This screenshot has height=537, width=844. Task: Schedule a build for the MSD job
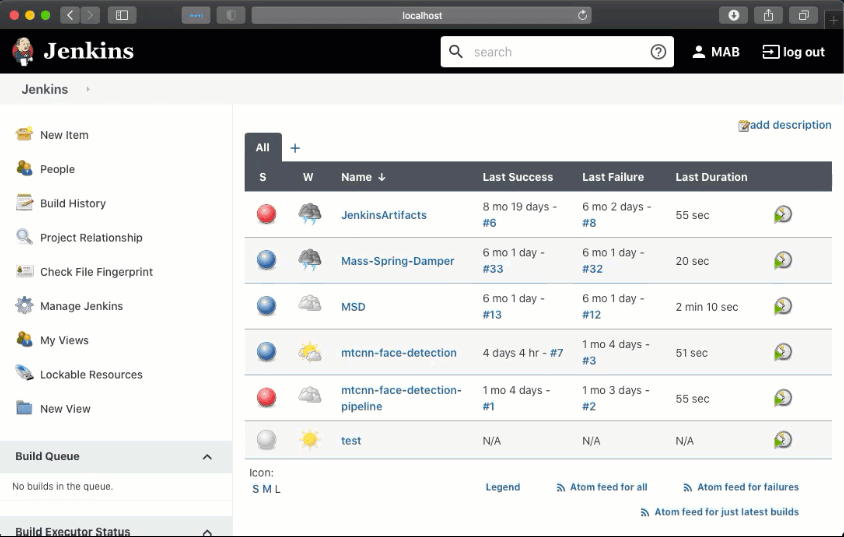(x=783, y=306)
